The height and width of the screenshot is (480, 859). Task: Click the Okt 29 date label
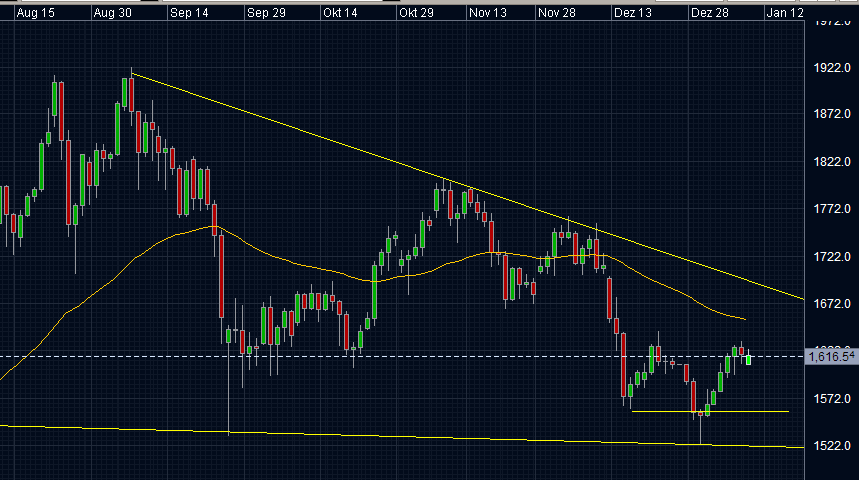click(x=416, y=13)
